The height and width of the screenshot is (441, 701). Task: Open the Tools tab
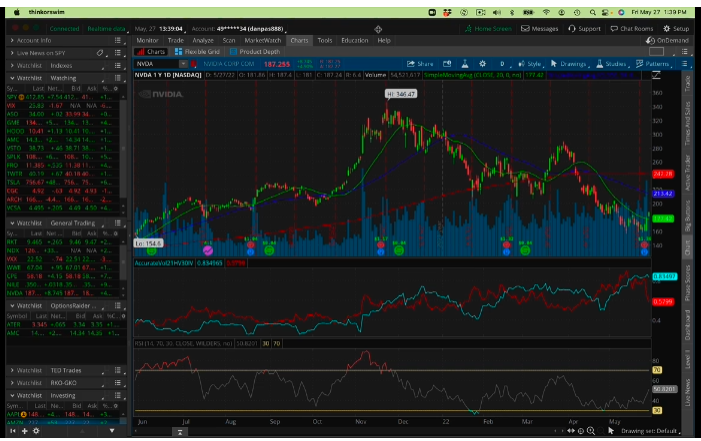click(325, 40)
